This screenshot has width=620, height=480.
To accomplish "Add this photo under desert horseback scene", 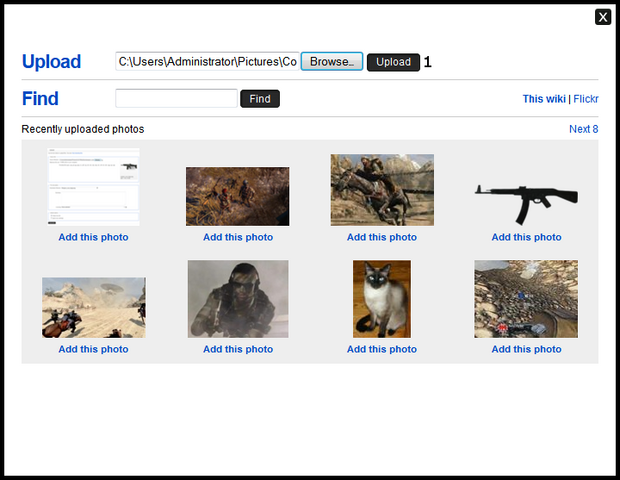I will (x=93, y=349).
